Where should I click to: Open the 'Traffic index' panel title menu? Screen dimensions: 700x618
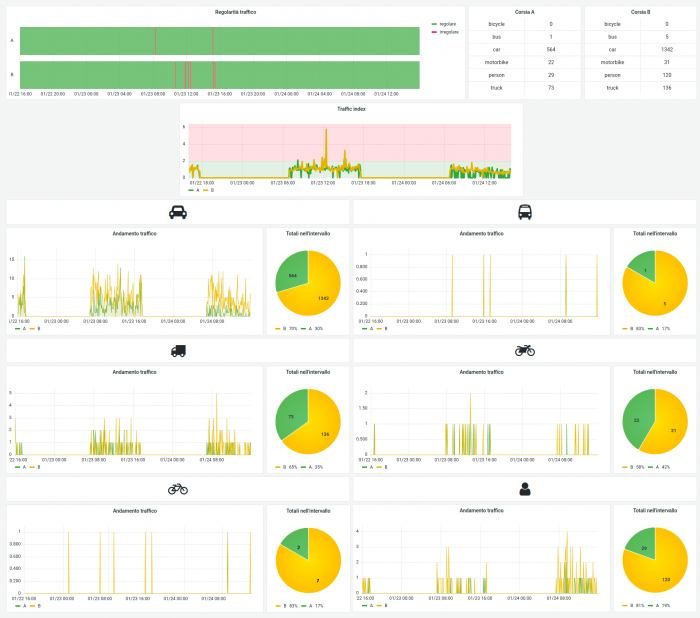tap(350, 108)
